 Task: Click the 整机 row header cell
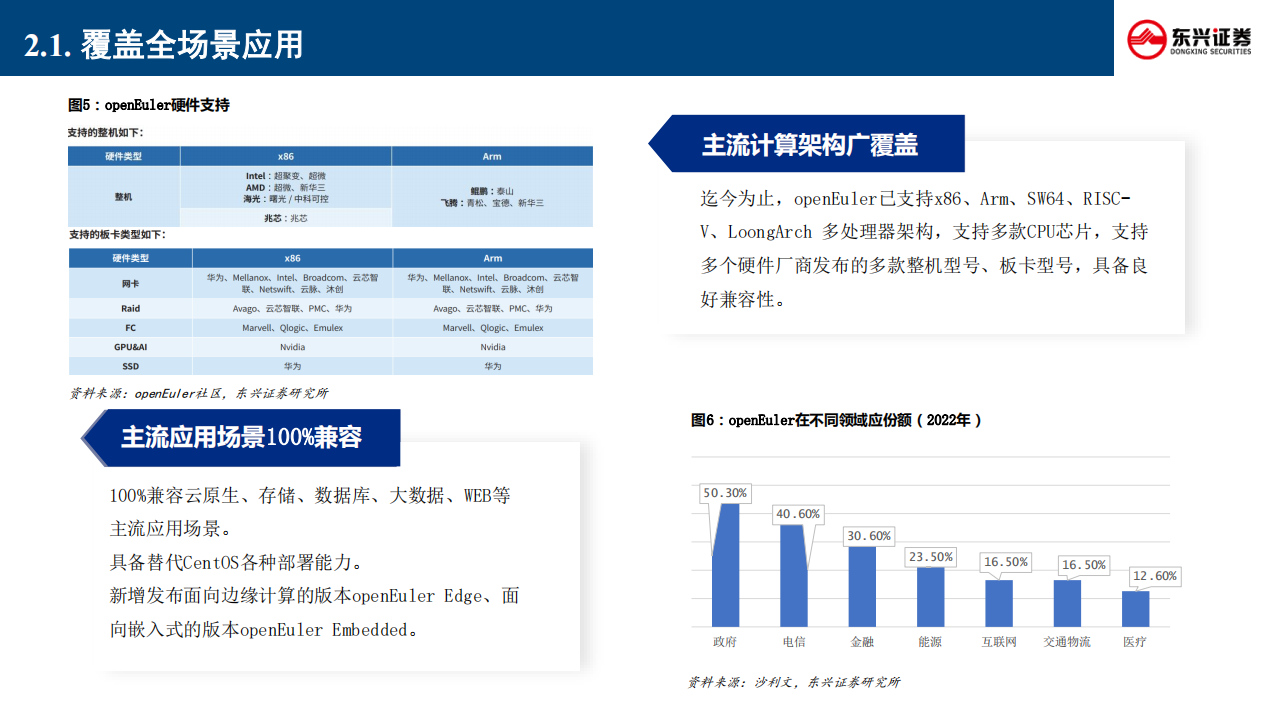point(124,197)
